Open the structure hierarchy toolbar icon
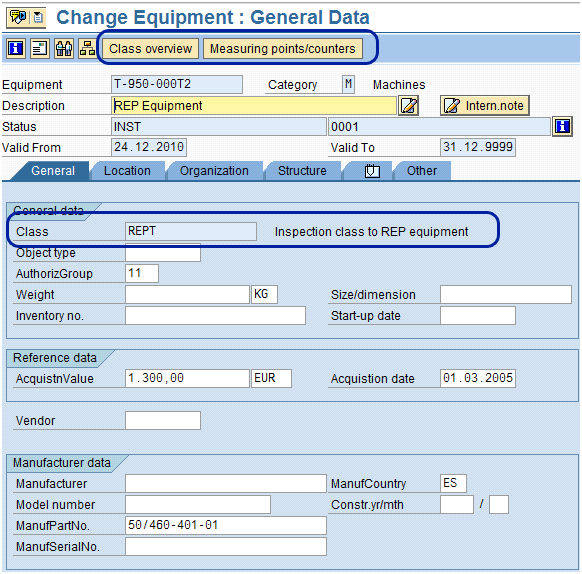Image resolution: width=582 pixels, height=574 pixels. tap(88, 49)
